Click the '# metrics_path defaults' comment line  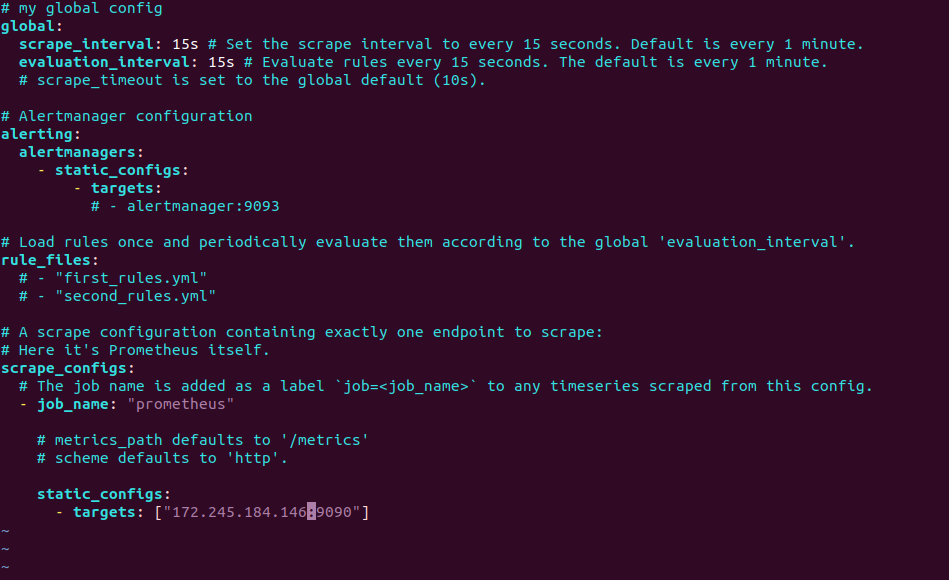click(202, 440)
